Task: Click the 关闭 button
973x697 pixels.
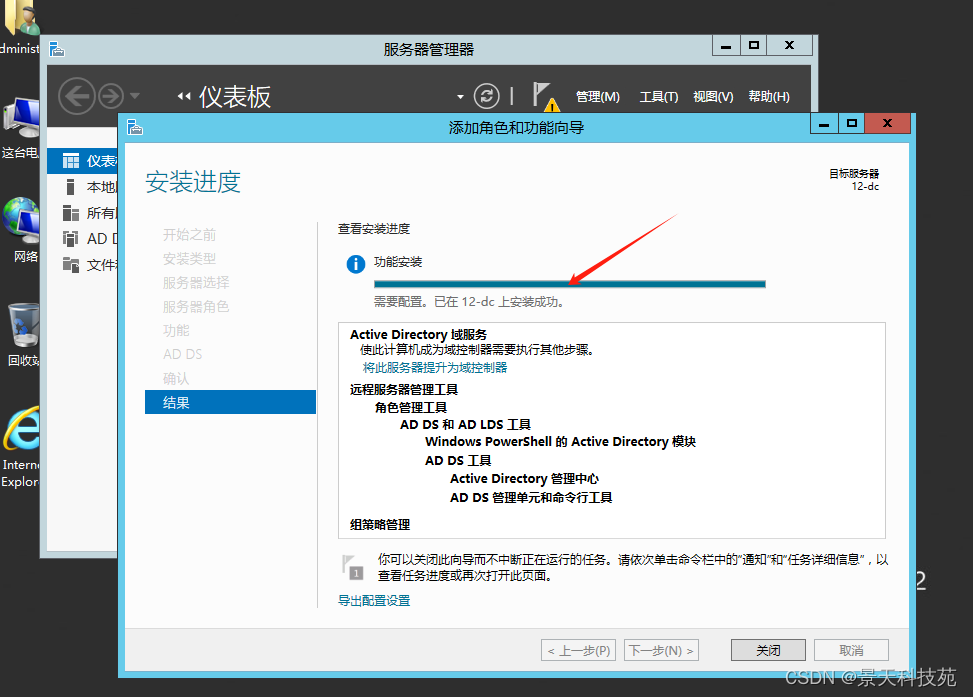Action: [768, 650]
